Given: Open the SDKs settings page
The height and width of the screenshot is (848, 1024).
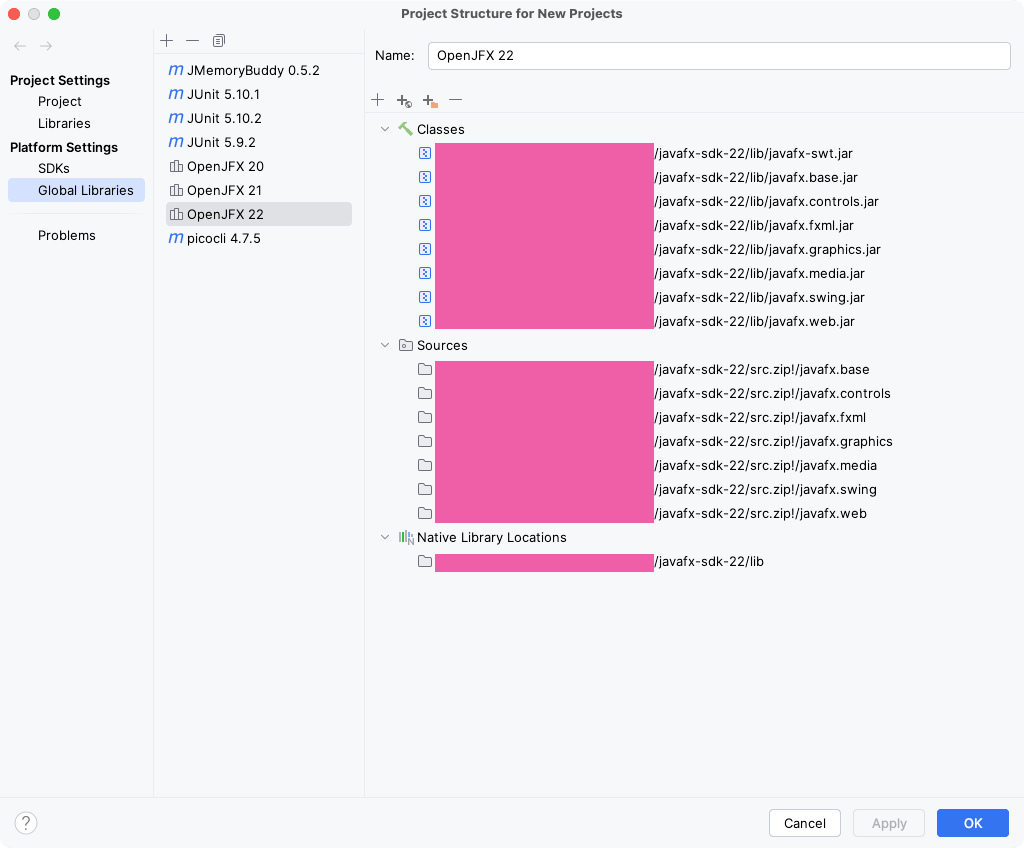Looking at the screenshot, I should pyautogui.click(x=54, y=169).
